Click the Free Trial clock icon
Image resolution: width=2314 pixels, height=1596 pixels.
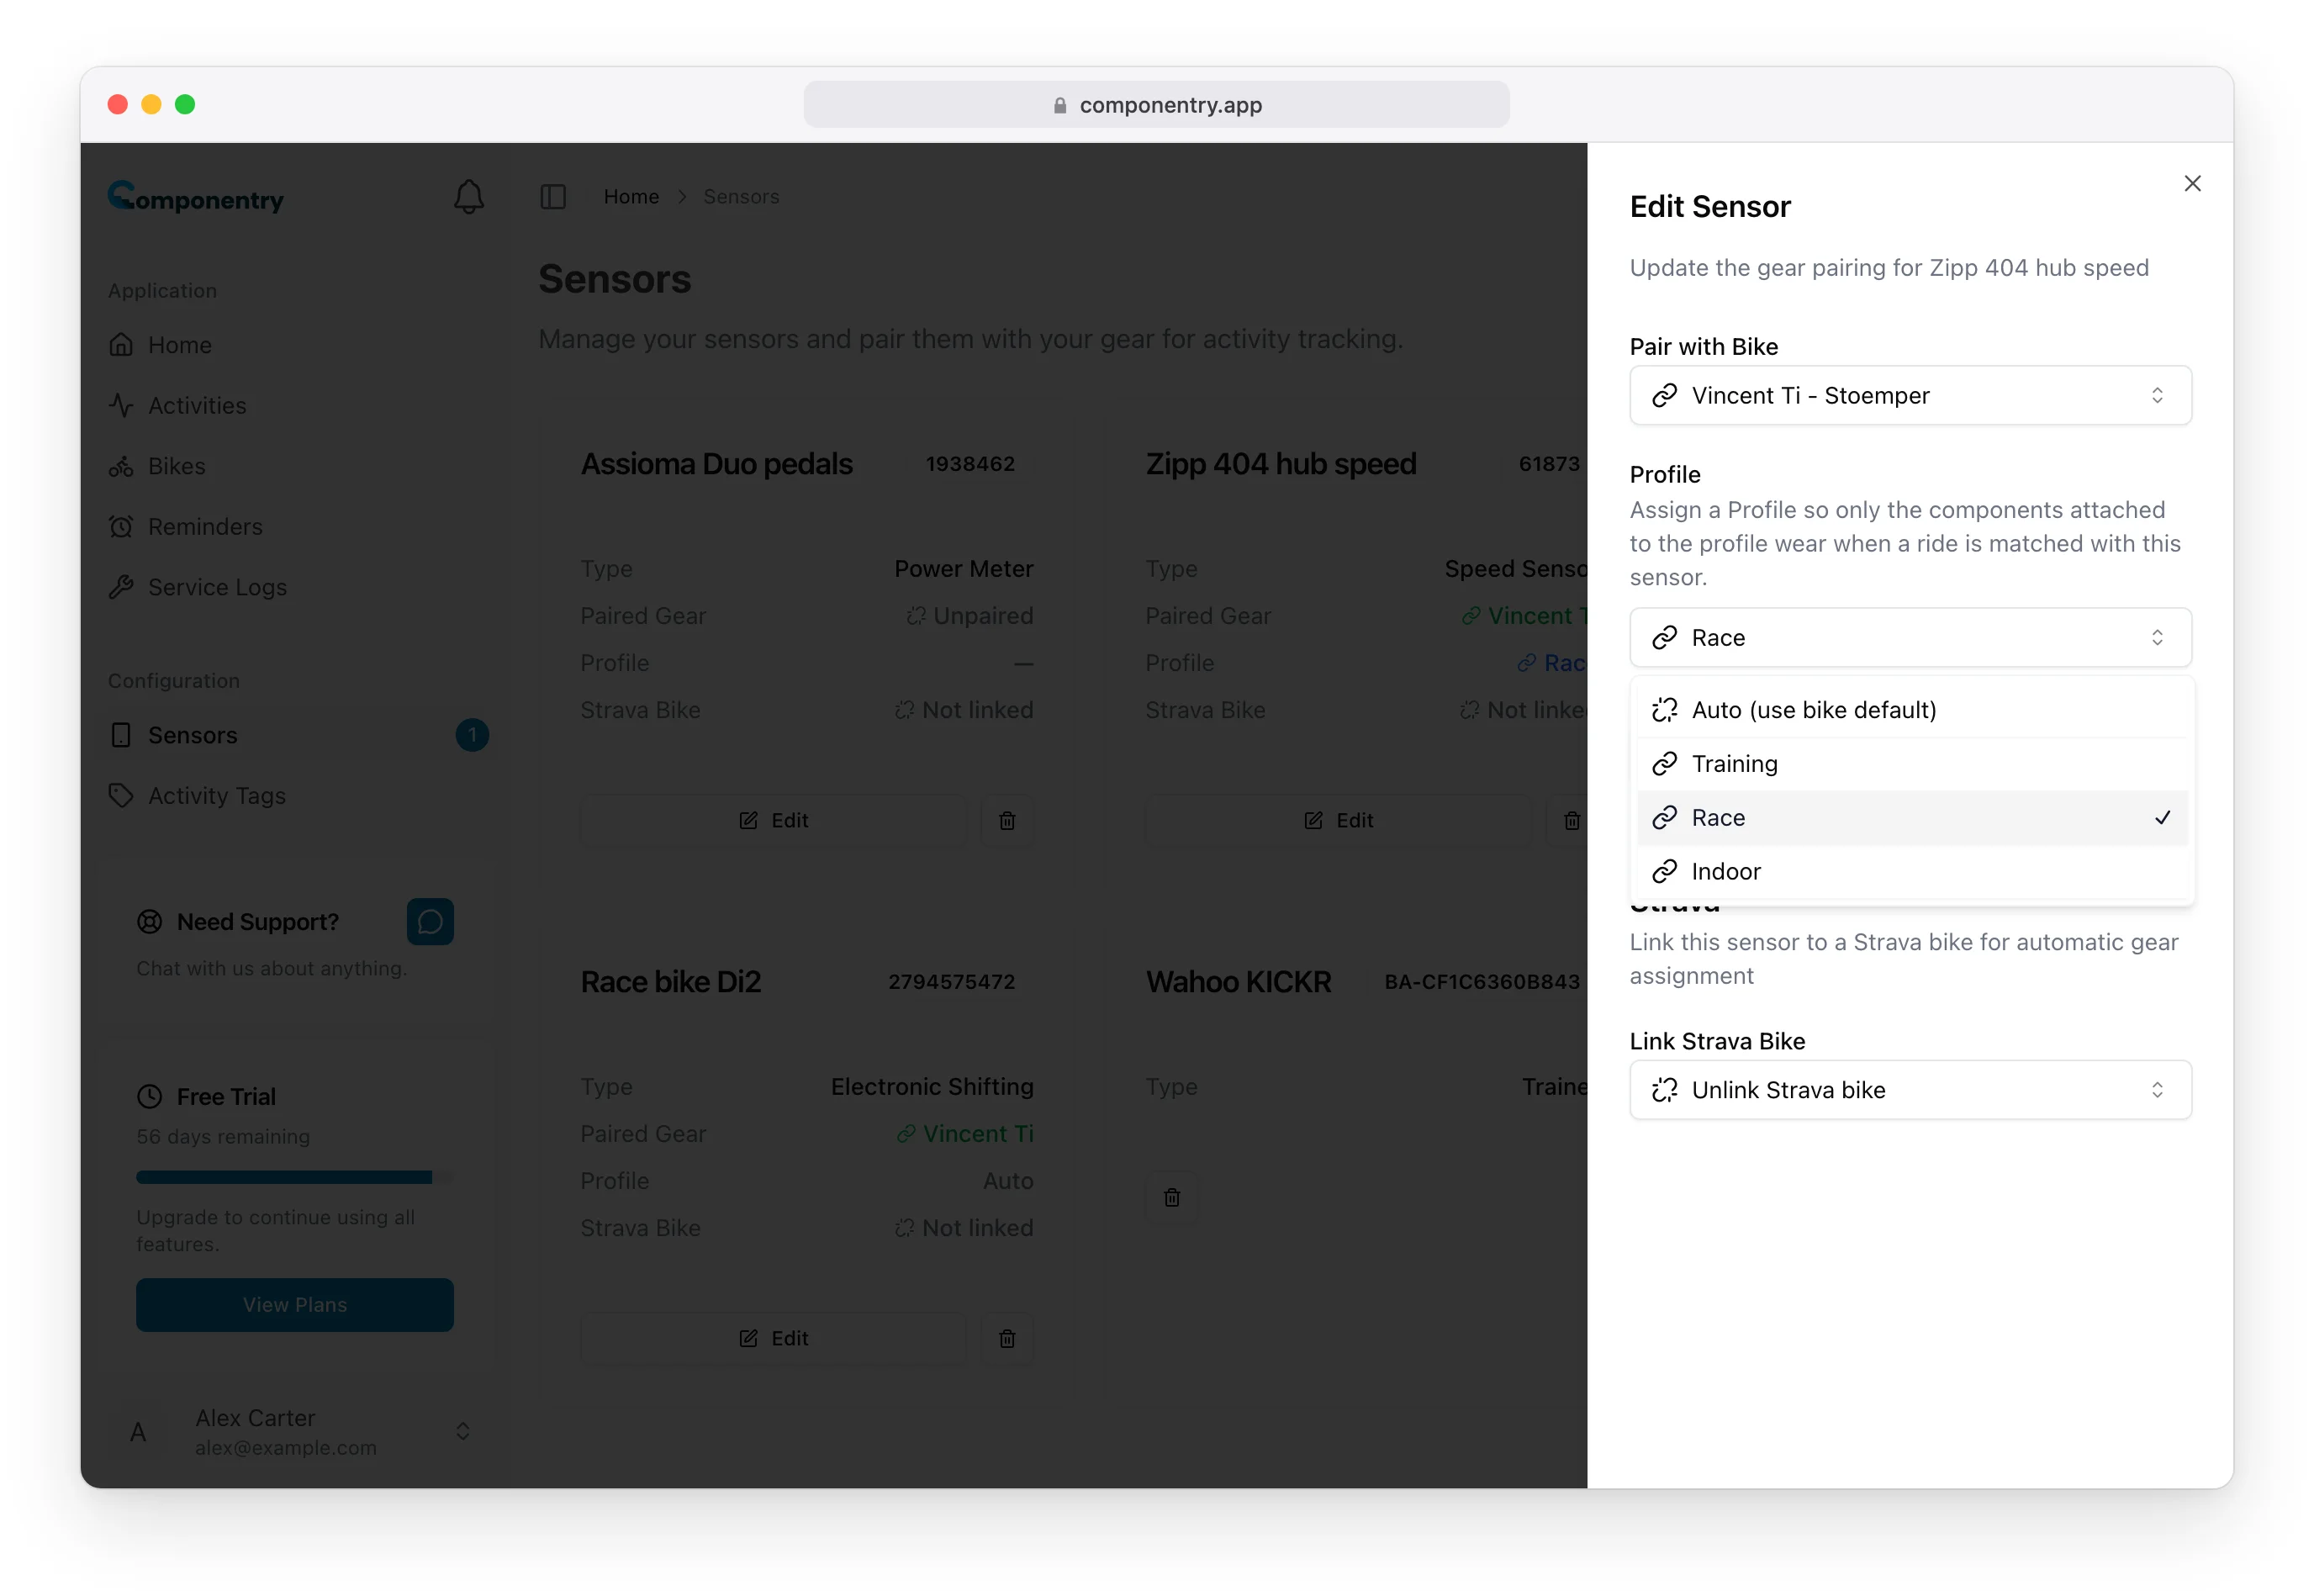[149, 1096]
